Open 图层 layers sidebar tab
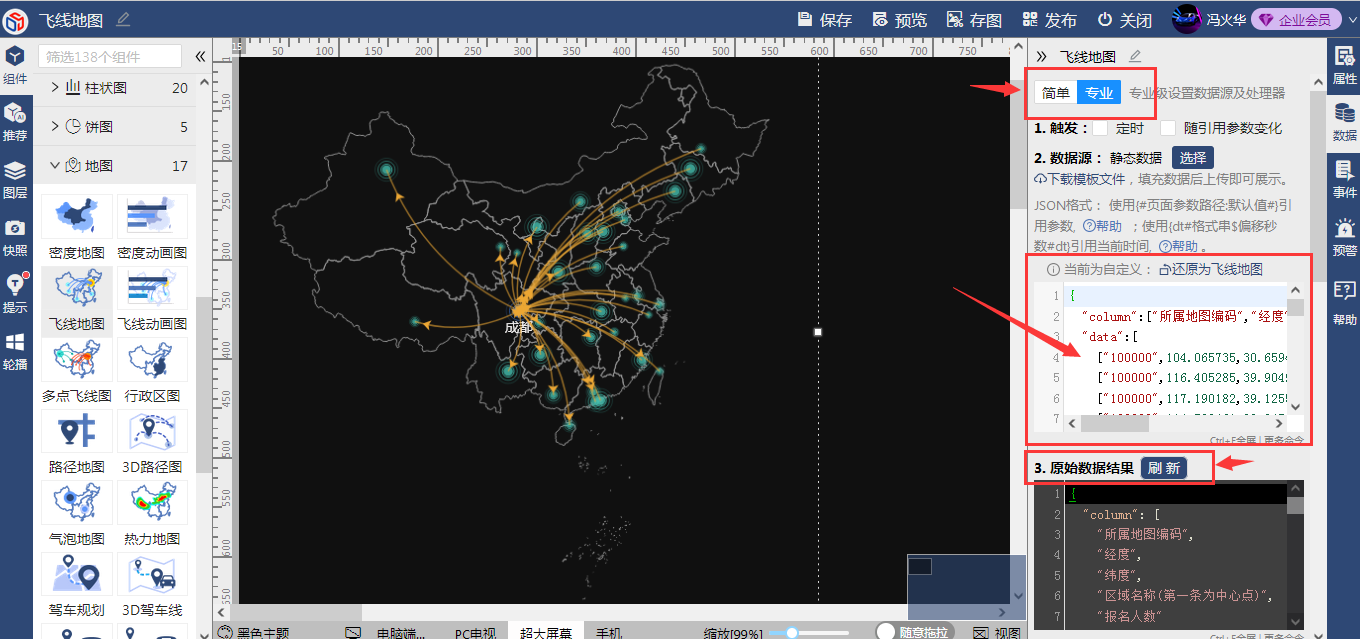1360x639 pixels. [15, 180]
